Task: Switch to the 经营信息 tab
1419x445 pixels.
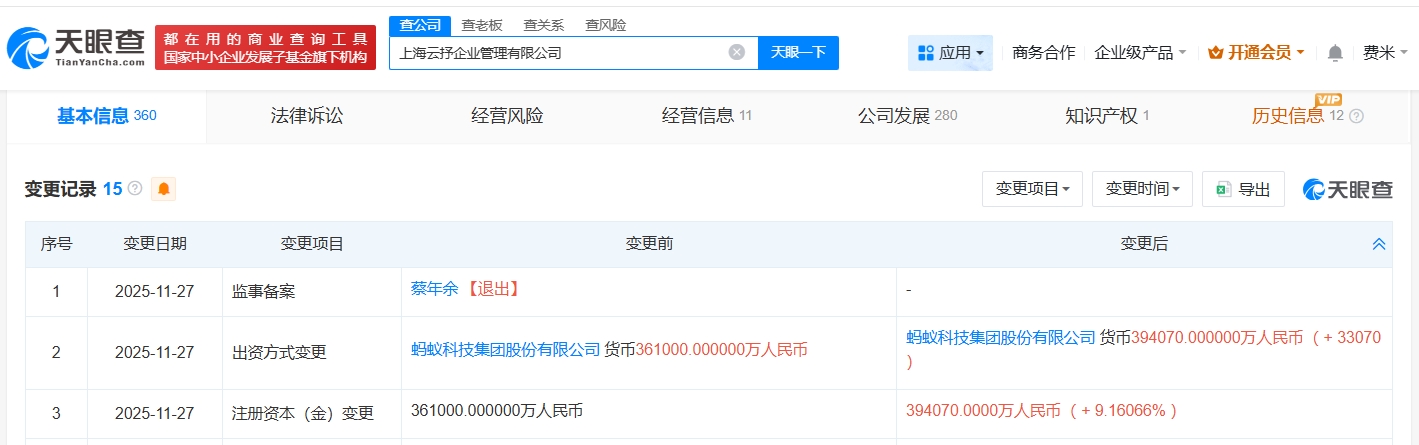Action: 707,116
